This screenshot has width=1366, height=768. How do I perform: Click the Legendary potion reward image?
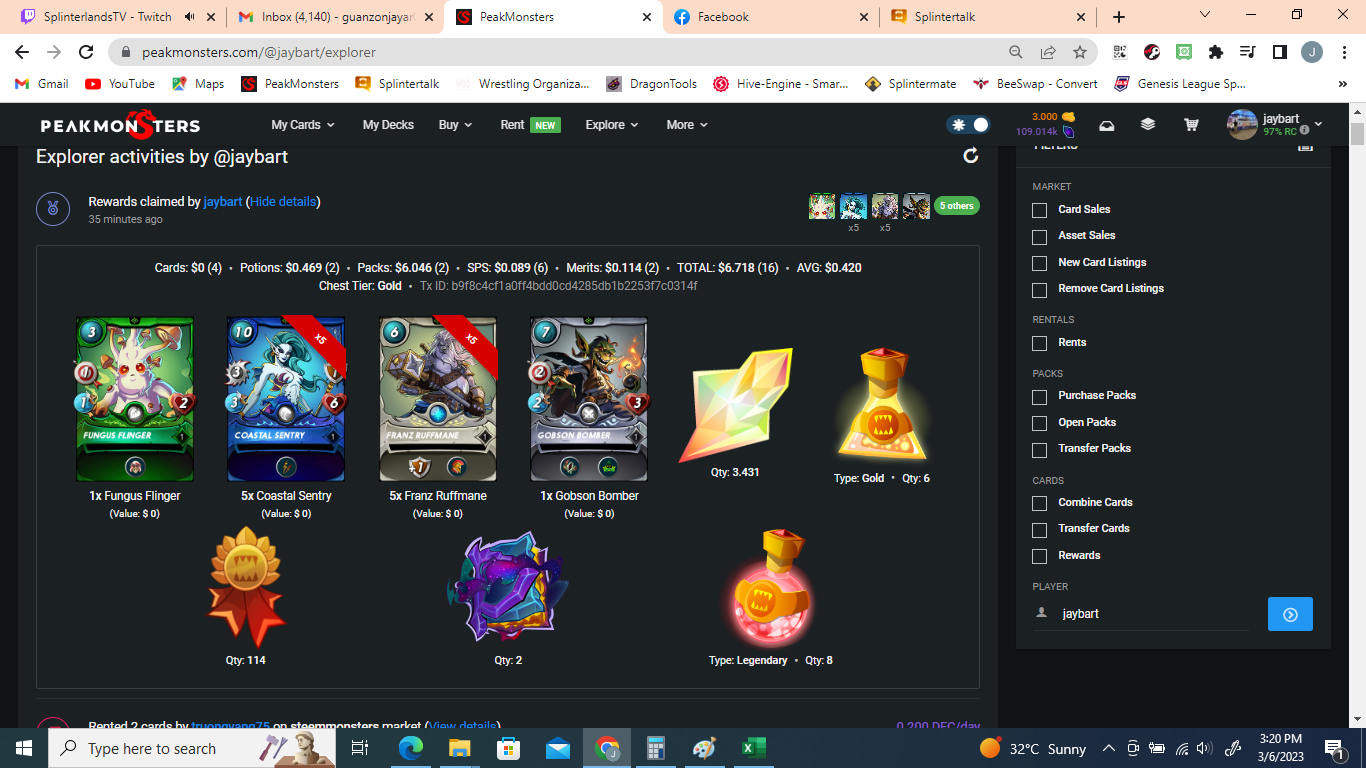click(x=771, y=587)
